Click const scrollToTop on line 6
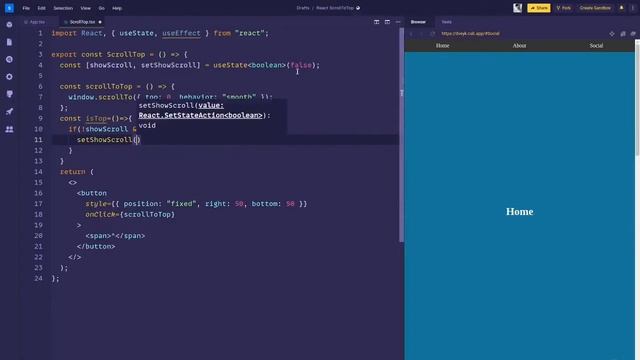 tap(96, 87)
